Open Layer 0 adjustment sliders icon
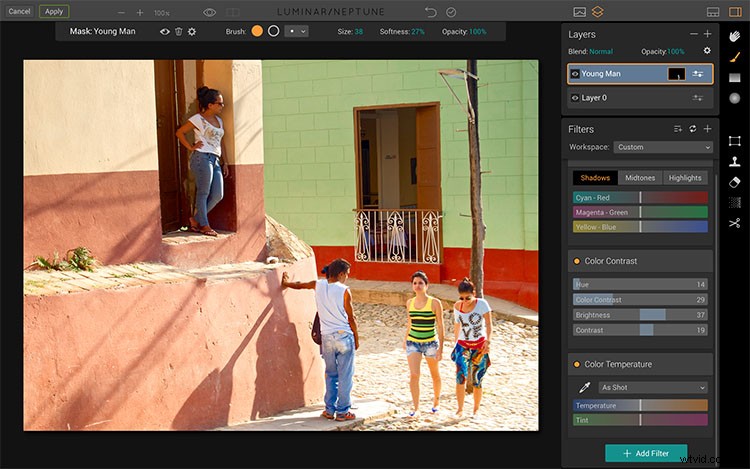Viewport: 750px width, 469px height. [x=698, y=98]
